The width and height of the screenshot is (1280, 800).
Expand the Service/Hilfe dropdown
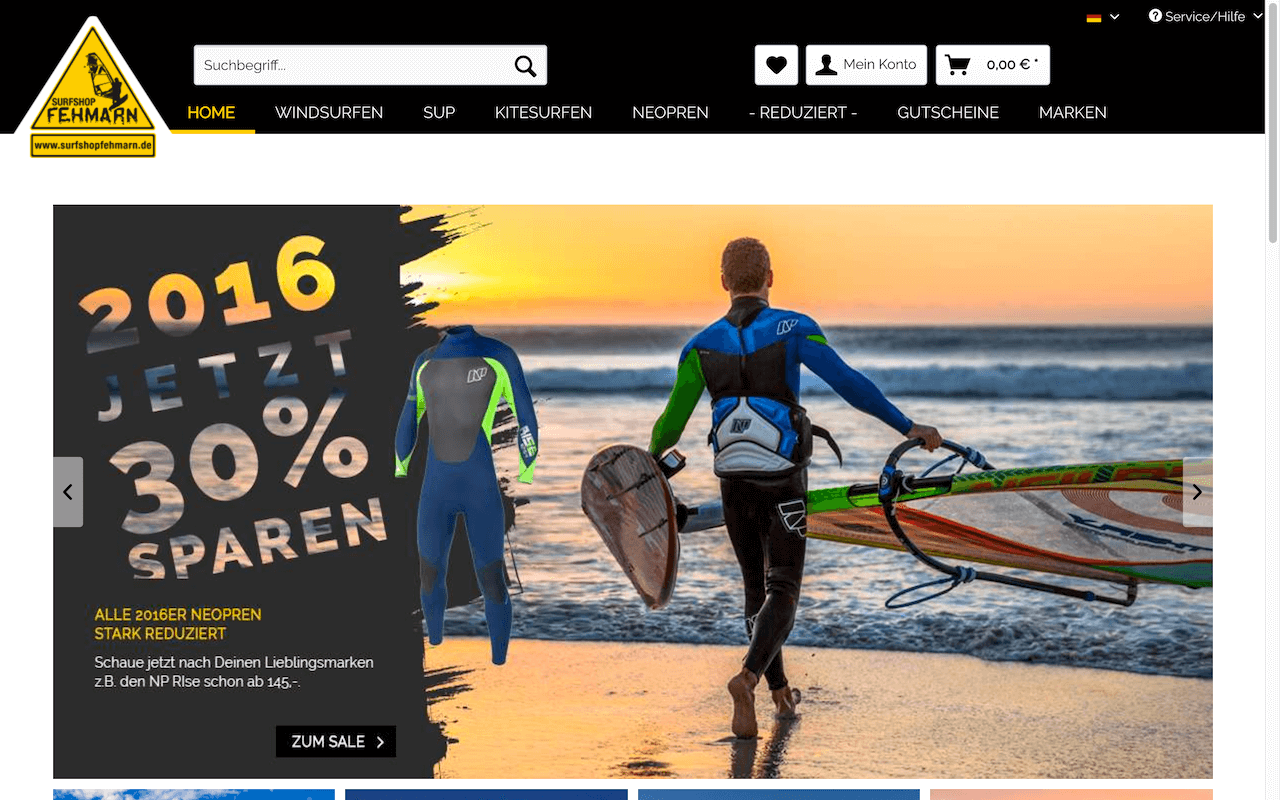coord(1205,16)
